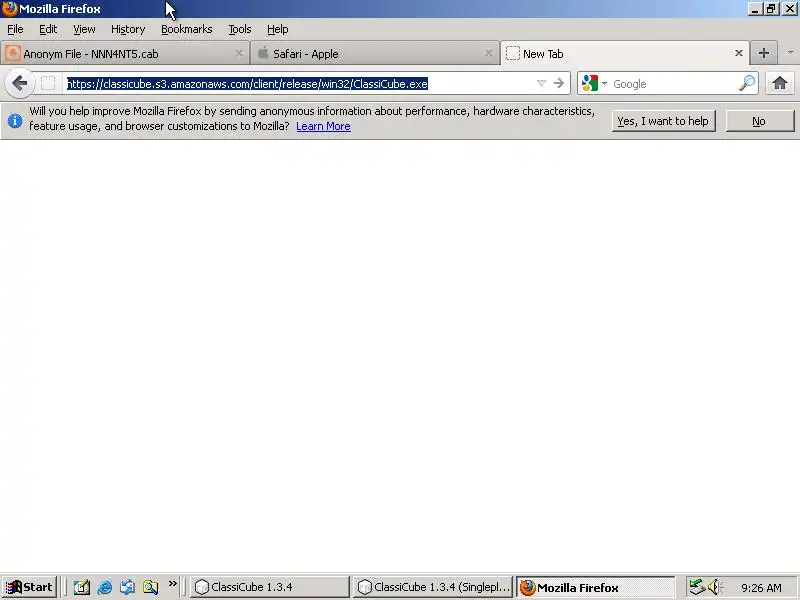Image resolution: width=800 pixels, height=600 pixels.
Task: Switch to the Safari - Apple tab
Action: 375,54
